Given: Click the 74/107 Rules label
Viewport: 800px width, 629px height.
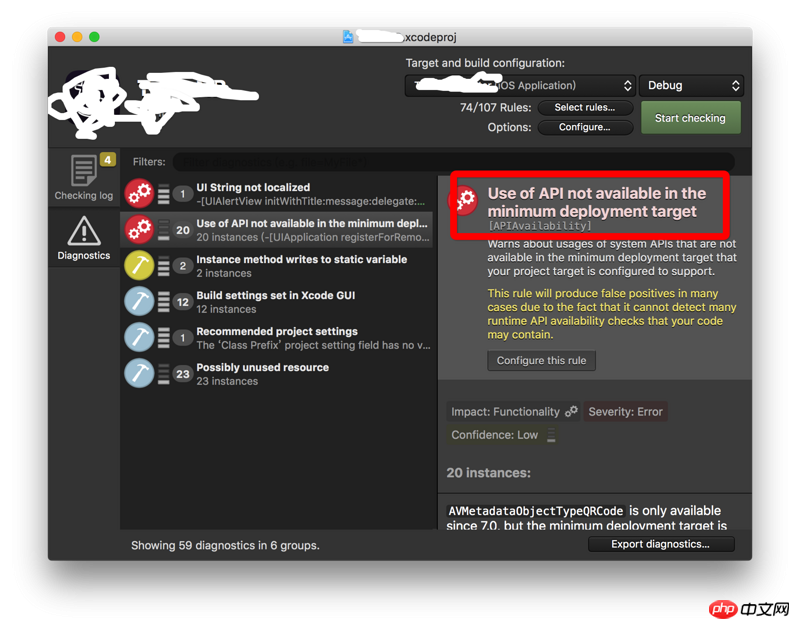Looking at the screenshot, I should [x=495, y=108].
